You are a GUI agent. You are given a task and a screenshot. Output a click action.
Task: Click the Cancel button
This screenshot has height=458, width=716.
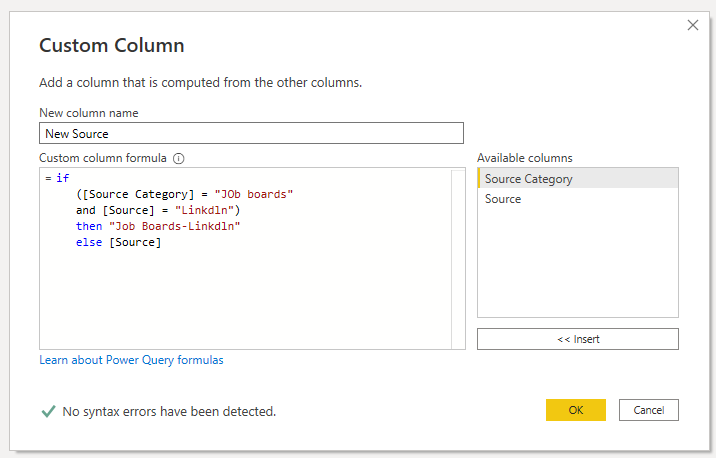[648, 410]
